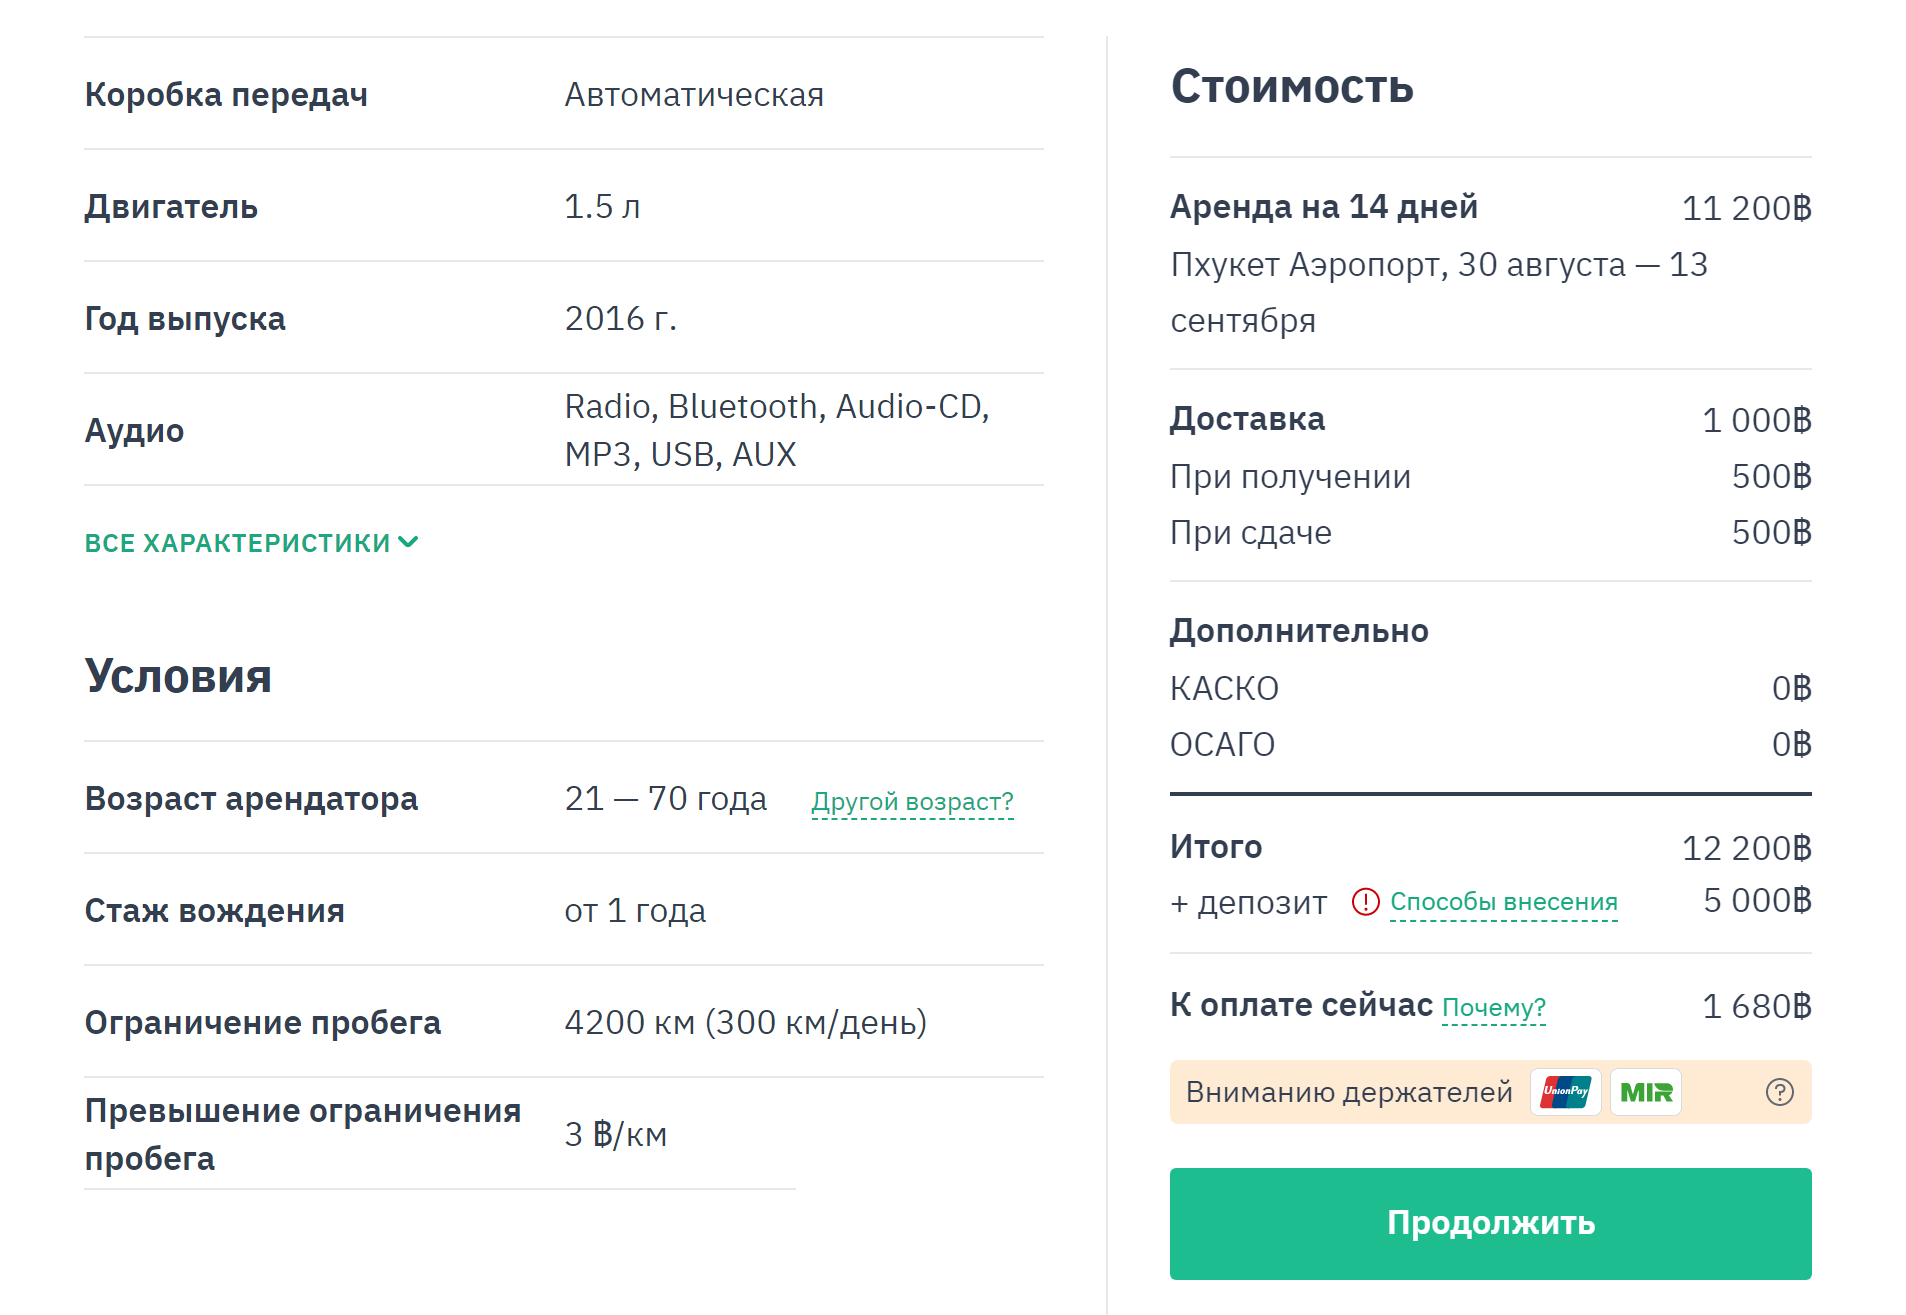Expand ВСЕ ХАРАКТЕРИСТИКИ list
This screenshot has height=1315, width=1906.
pos(252,543)
